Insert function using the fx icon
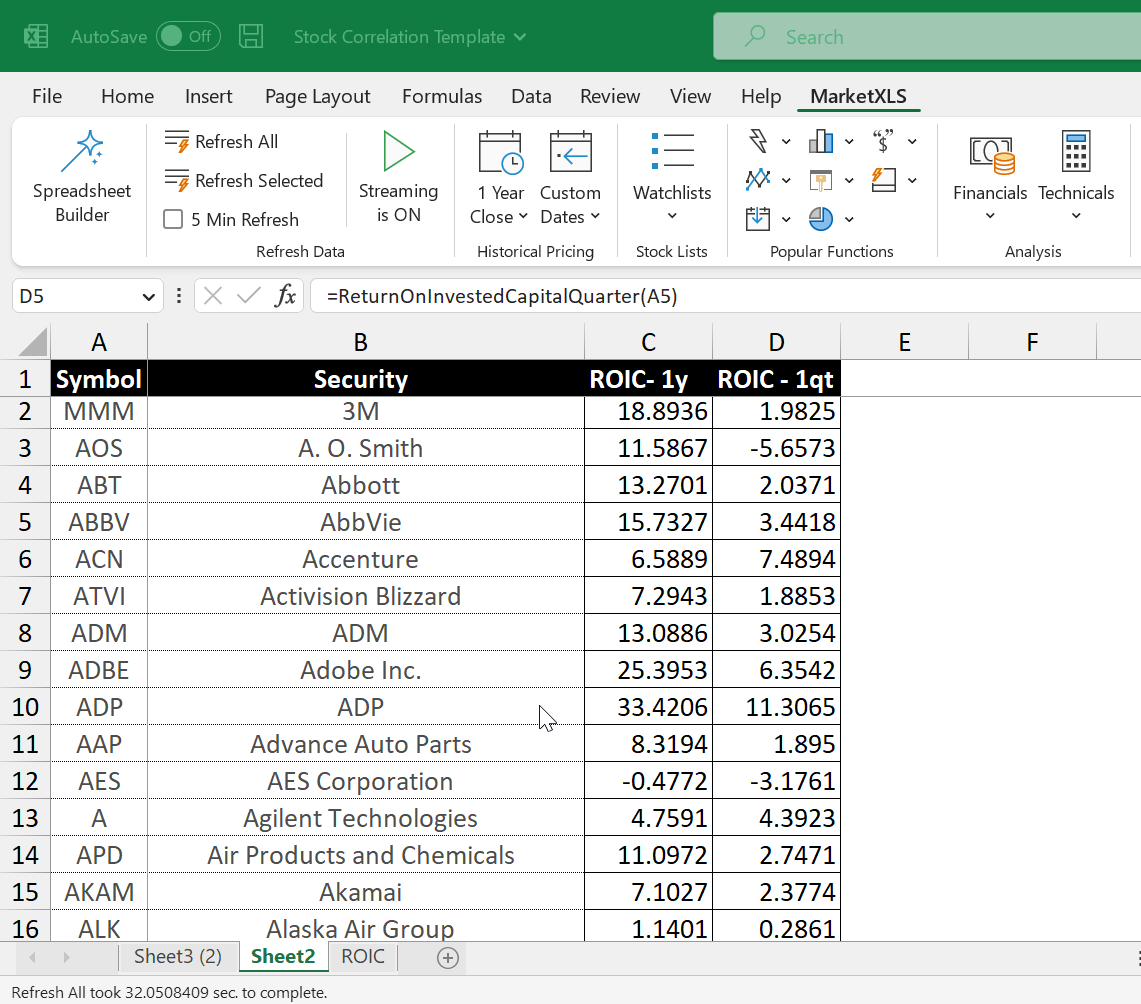Viewport: 1141px width, 1004px height. (x=286, y=296)
